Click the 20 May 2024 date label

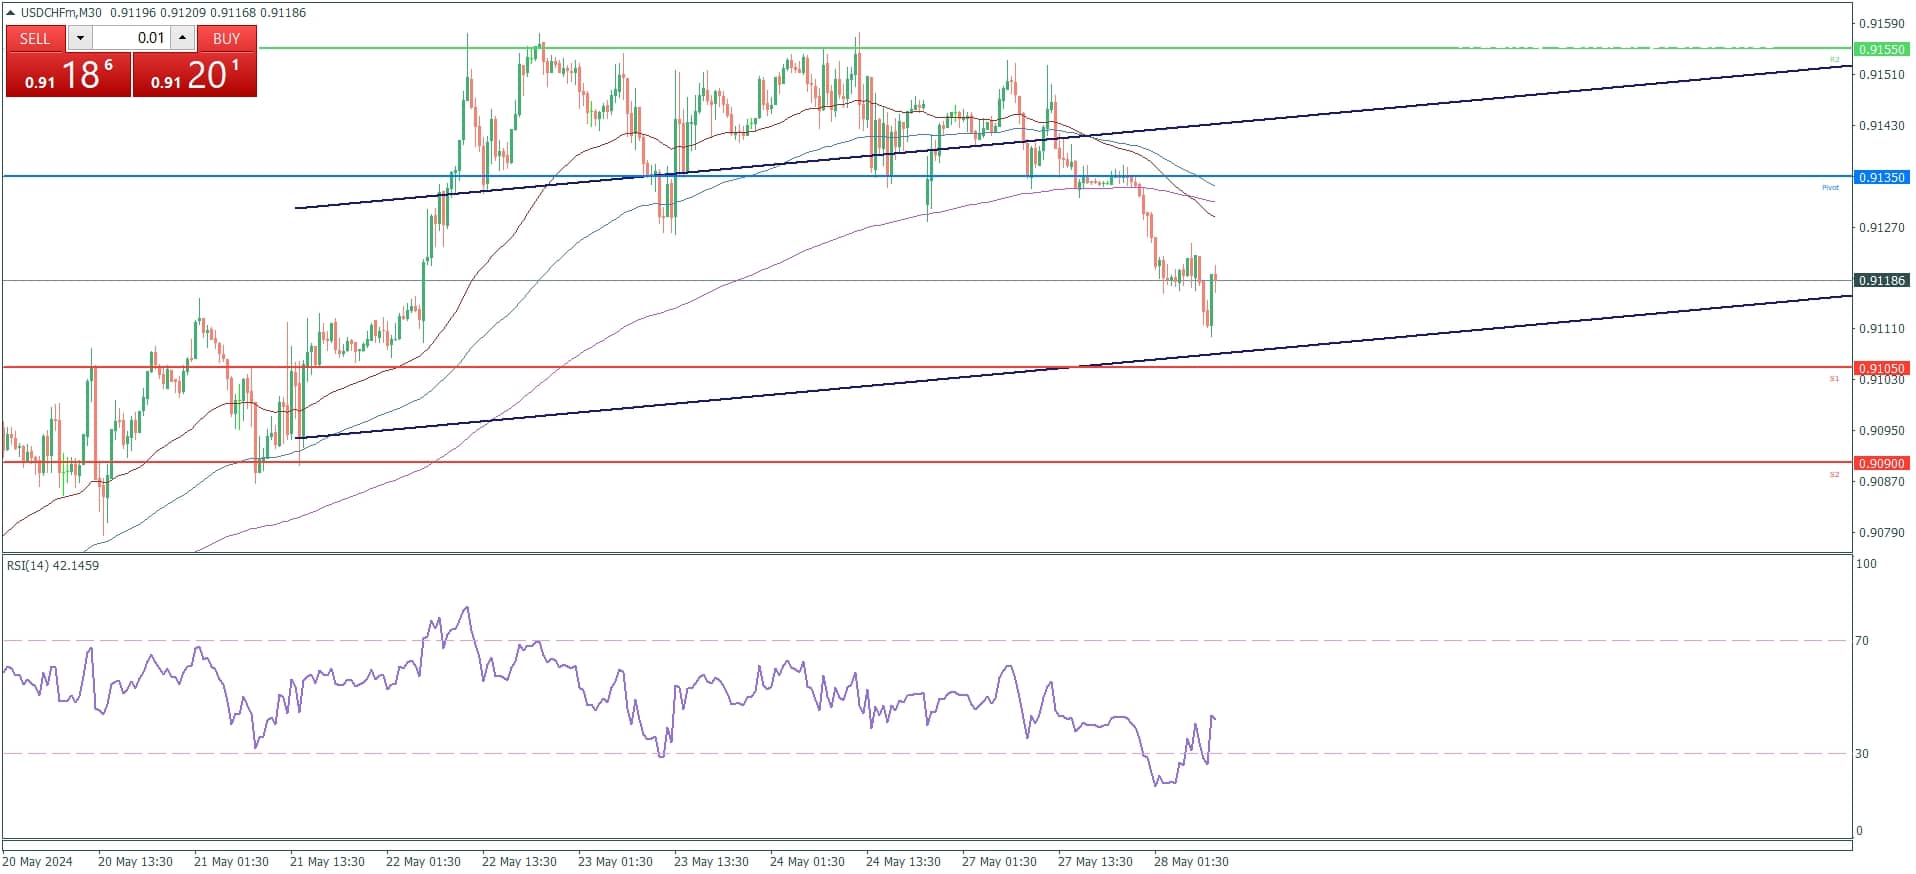point(37,862)
